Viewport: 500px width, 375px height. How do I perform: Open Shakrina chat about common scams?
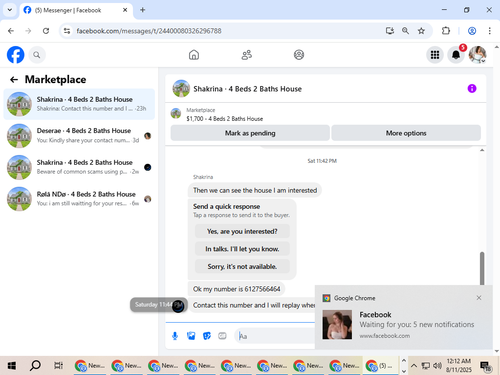pos(79,167)
